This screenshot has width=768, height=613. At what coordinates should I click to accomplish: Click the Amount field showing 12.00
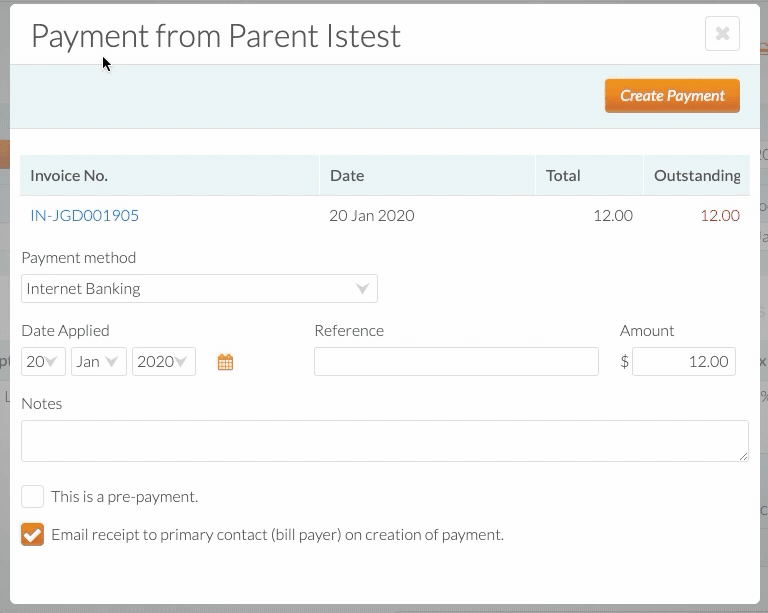click(x=684, y=362)
